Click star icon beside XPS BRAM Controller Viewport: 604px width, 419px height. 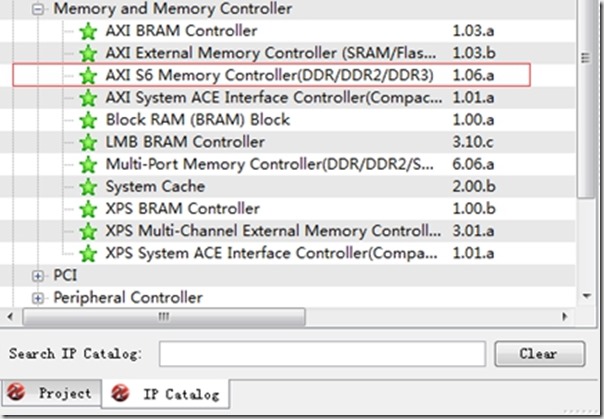[88, 209]
